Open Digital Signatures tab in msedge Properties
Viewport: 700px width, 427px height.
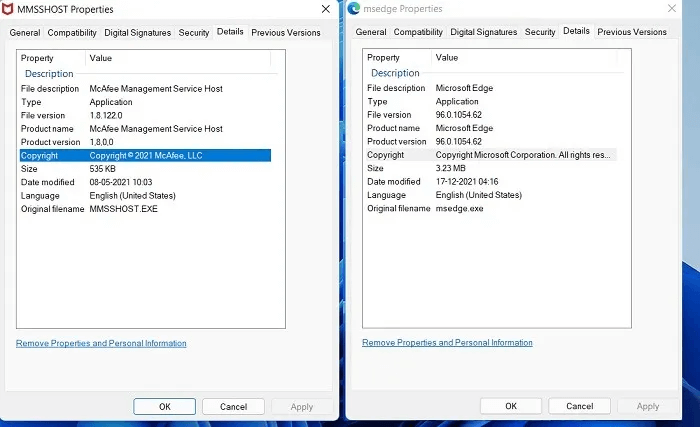pos(484,32)
